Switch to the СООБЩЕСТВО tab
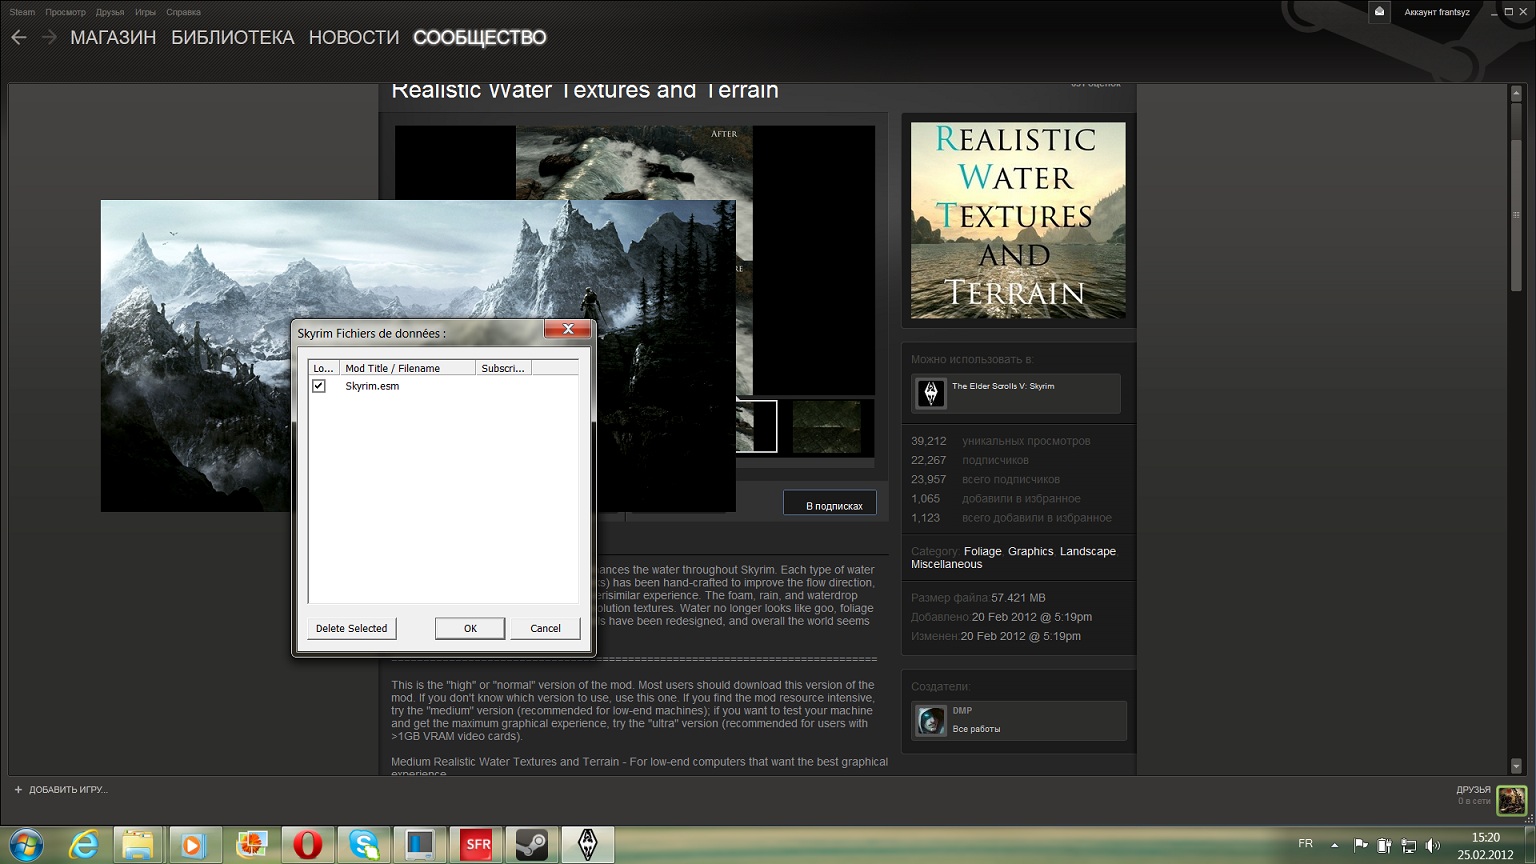The image size is (1536, 864). coord(480,38)
